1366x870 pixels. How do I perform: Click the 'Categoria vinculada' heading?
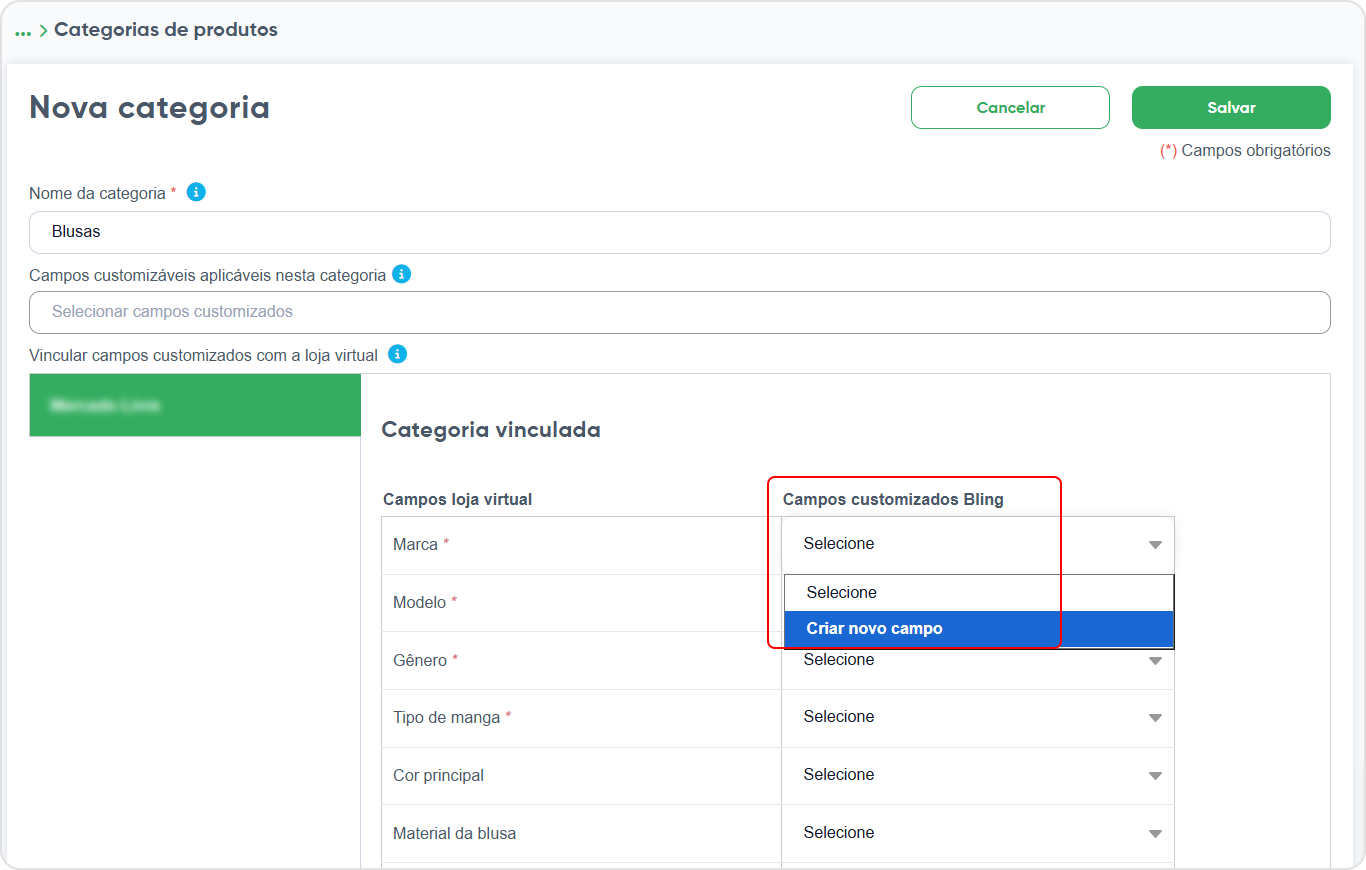click(x=491, y=430)
